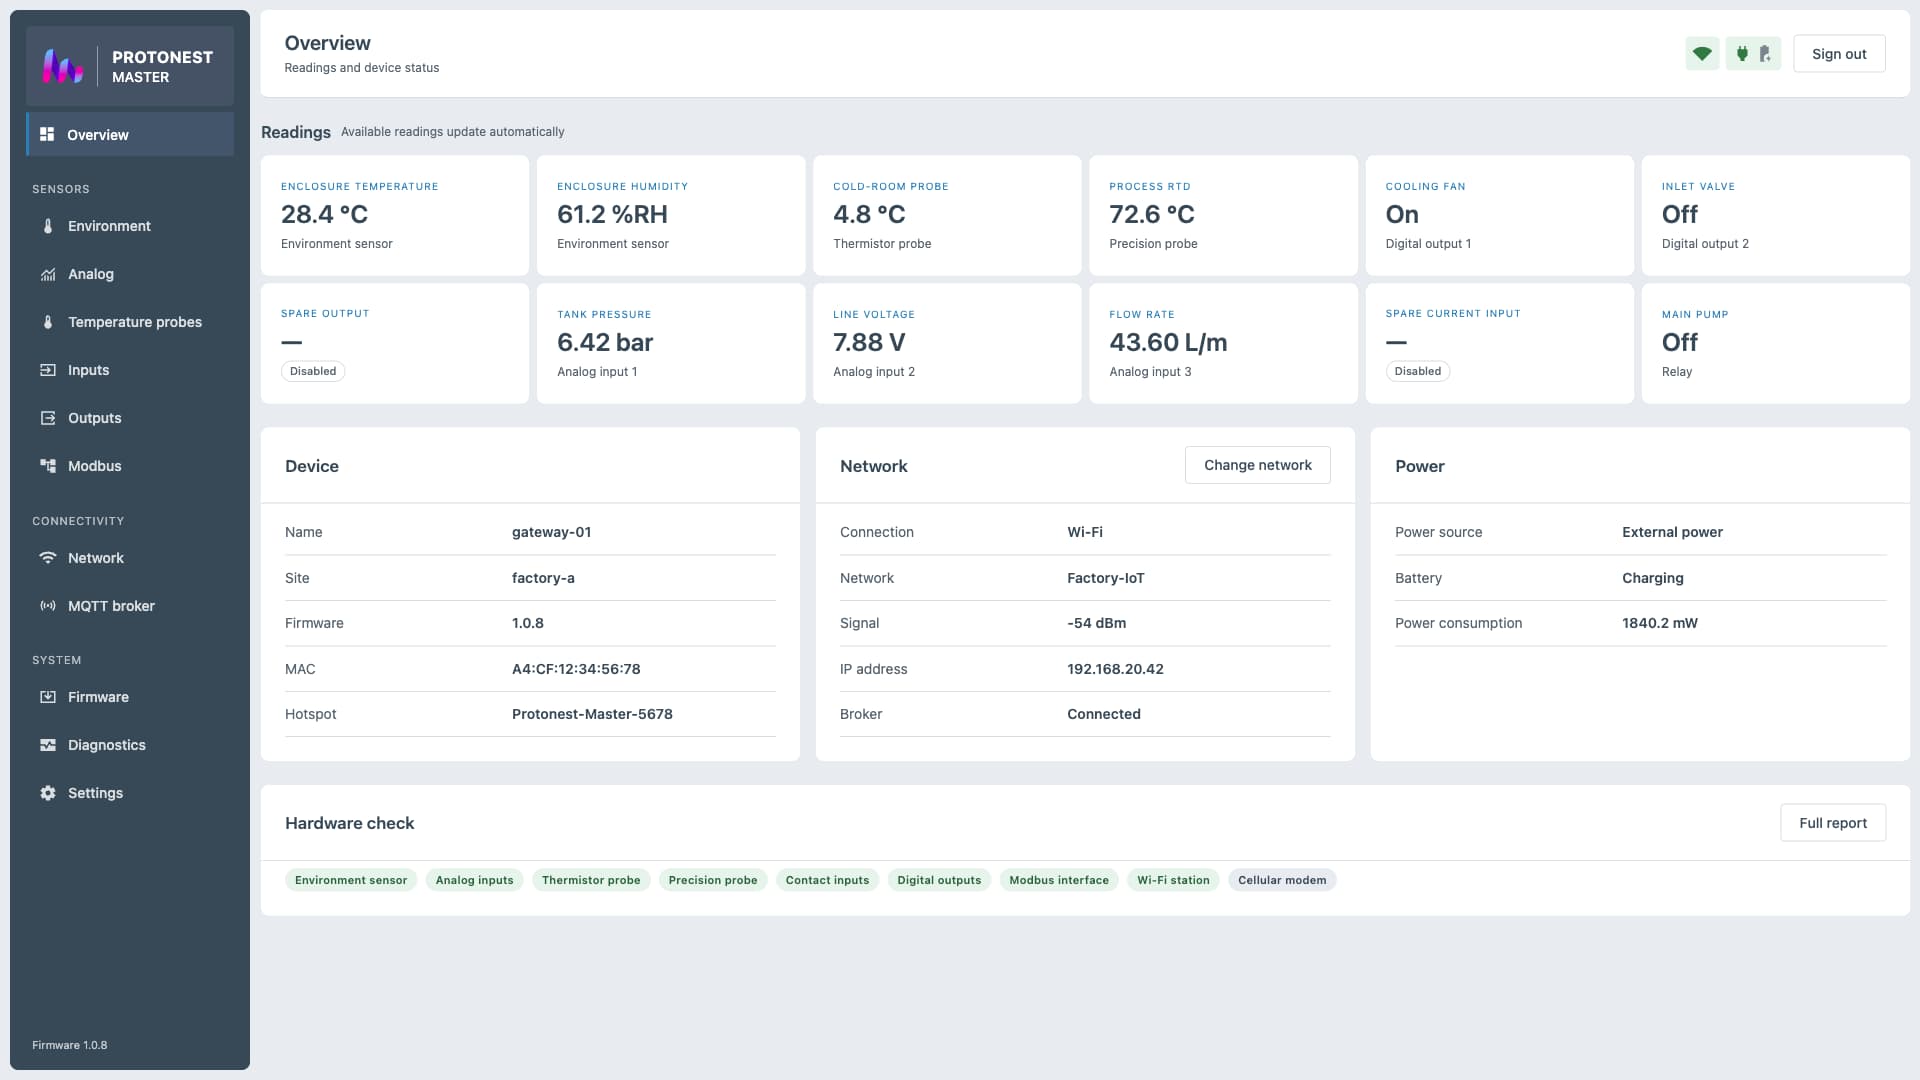This screenshot has height=1080, width=1920.
Task: Click the MAC address value A4:CF:12:34:56:78
Action: tap(576, 669)
